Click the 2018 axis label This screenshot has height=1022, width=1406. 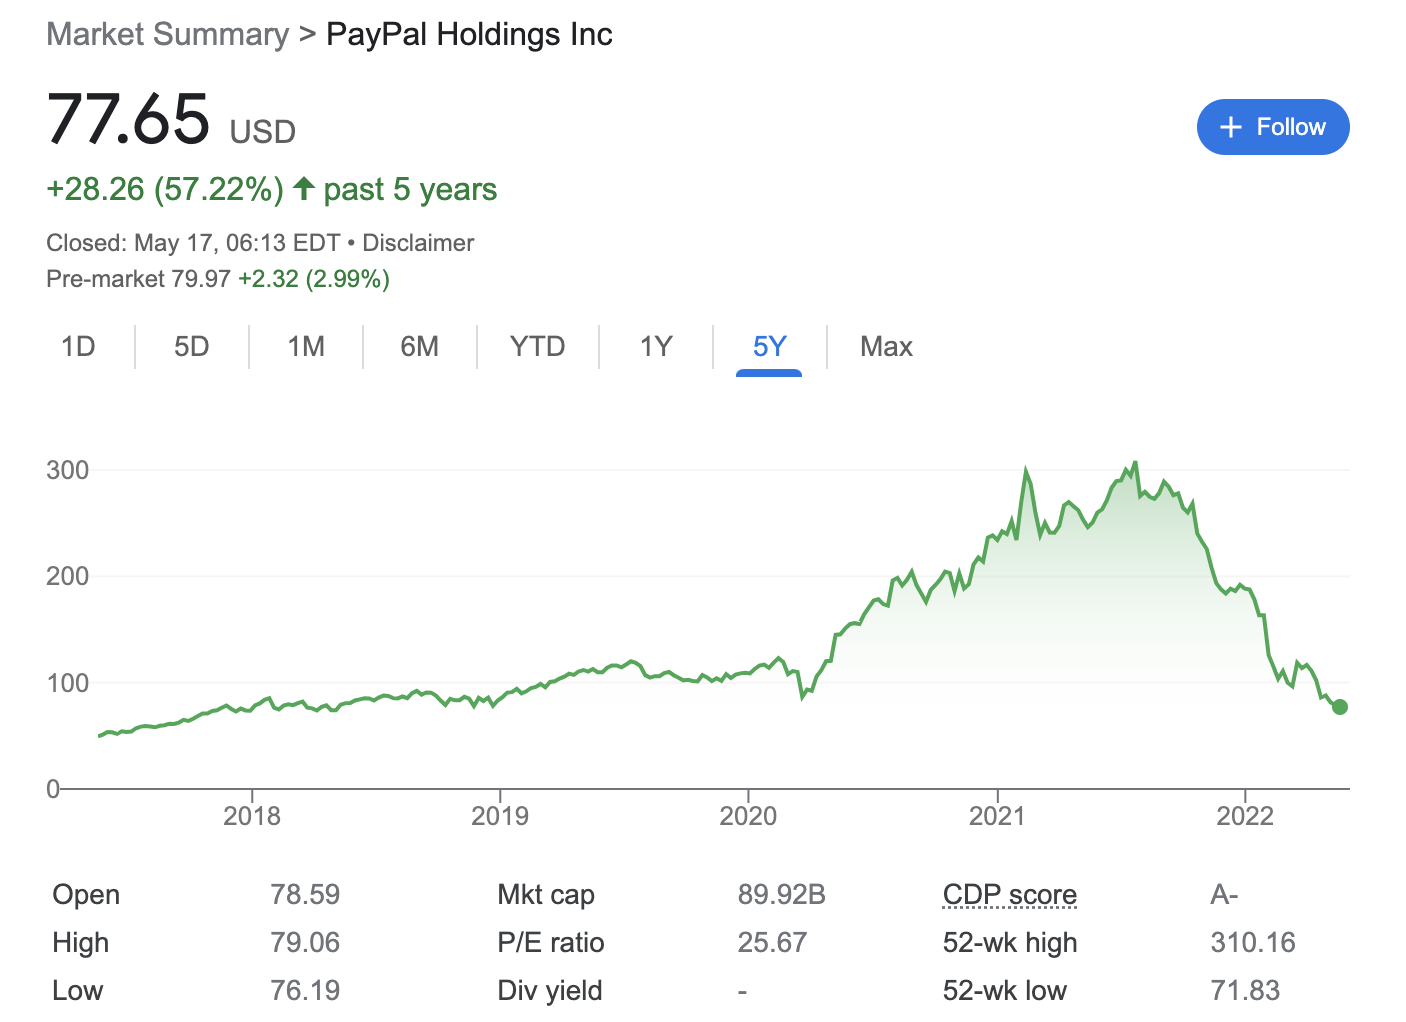(252, 816)
